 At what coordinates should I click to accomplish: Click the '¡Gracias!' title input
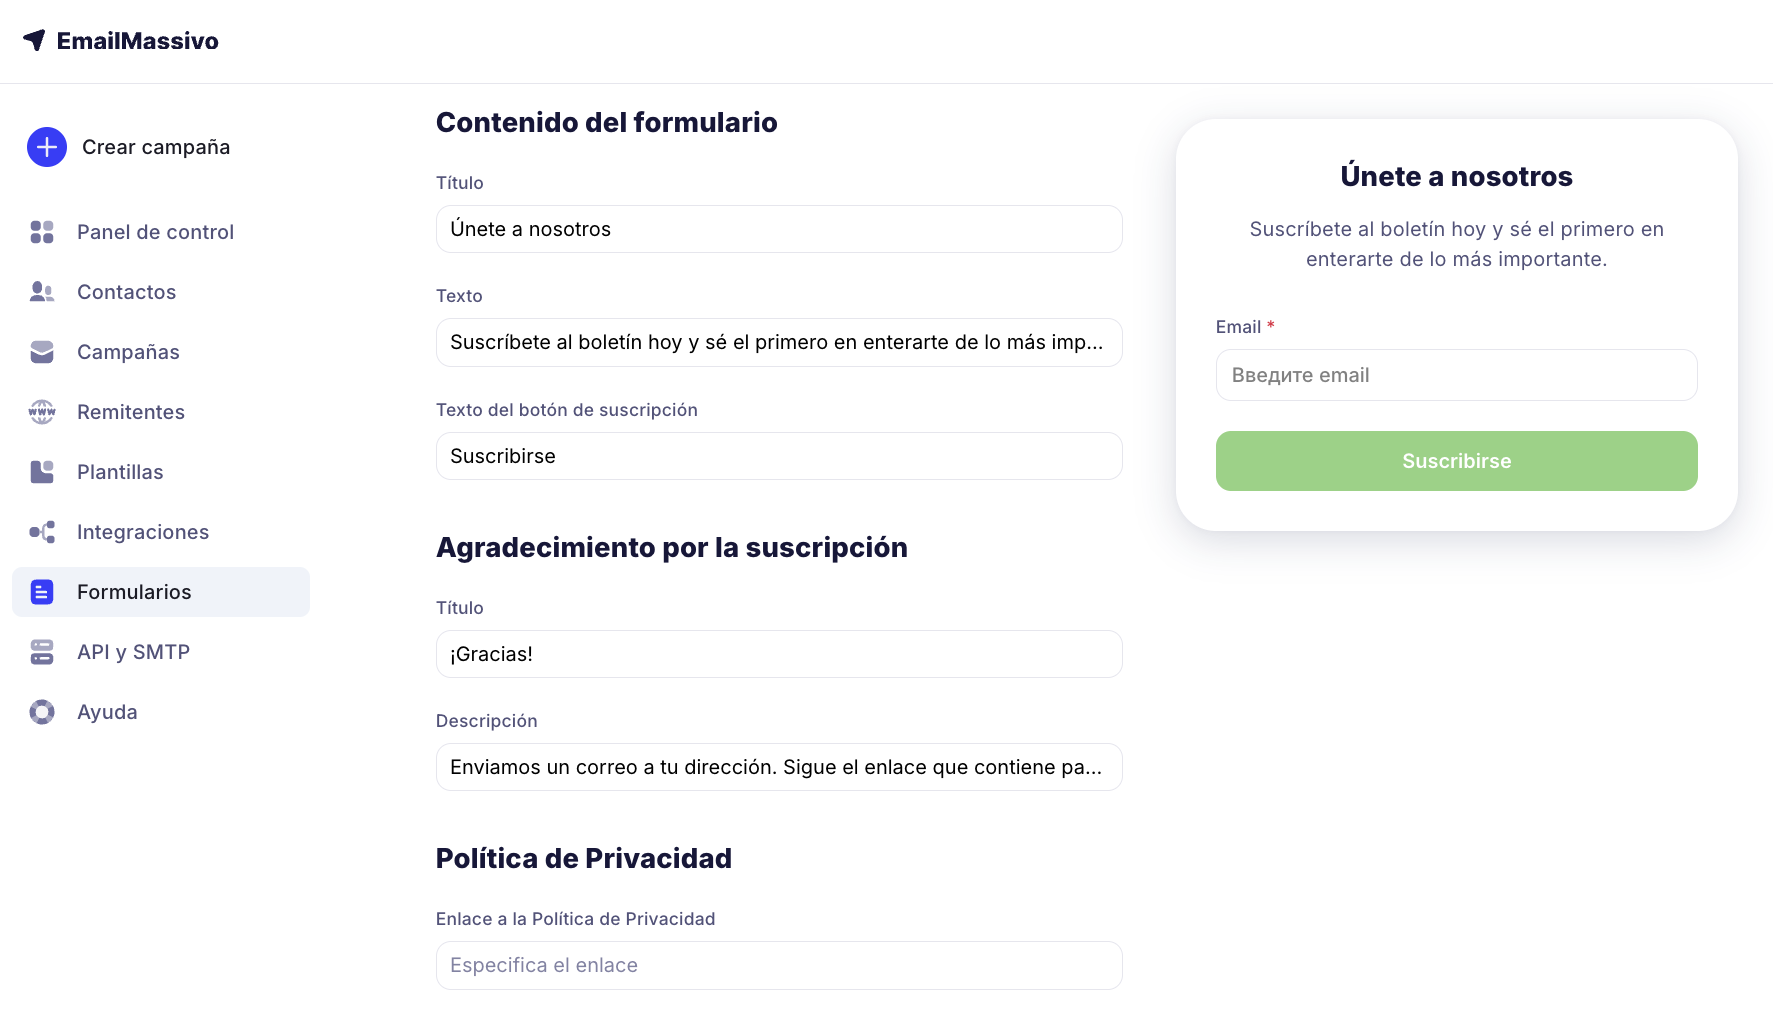click(x=779, y=654)
